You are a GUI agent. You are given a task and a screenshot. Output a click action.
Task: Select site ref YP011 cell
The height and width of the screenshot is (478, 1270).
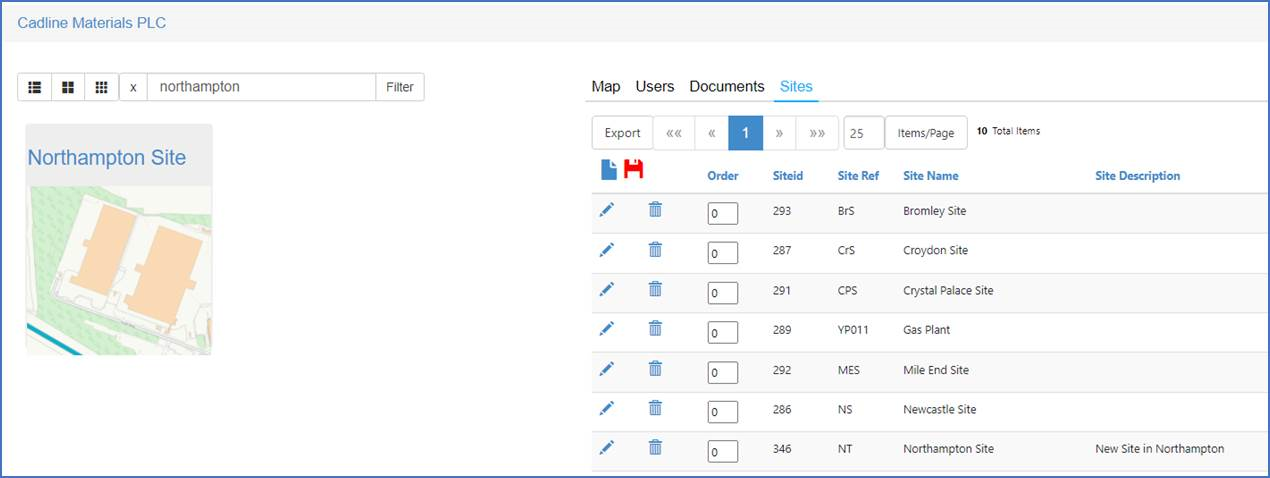tap(853, 330)
